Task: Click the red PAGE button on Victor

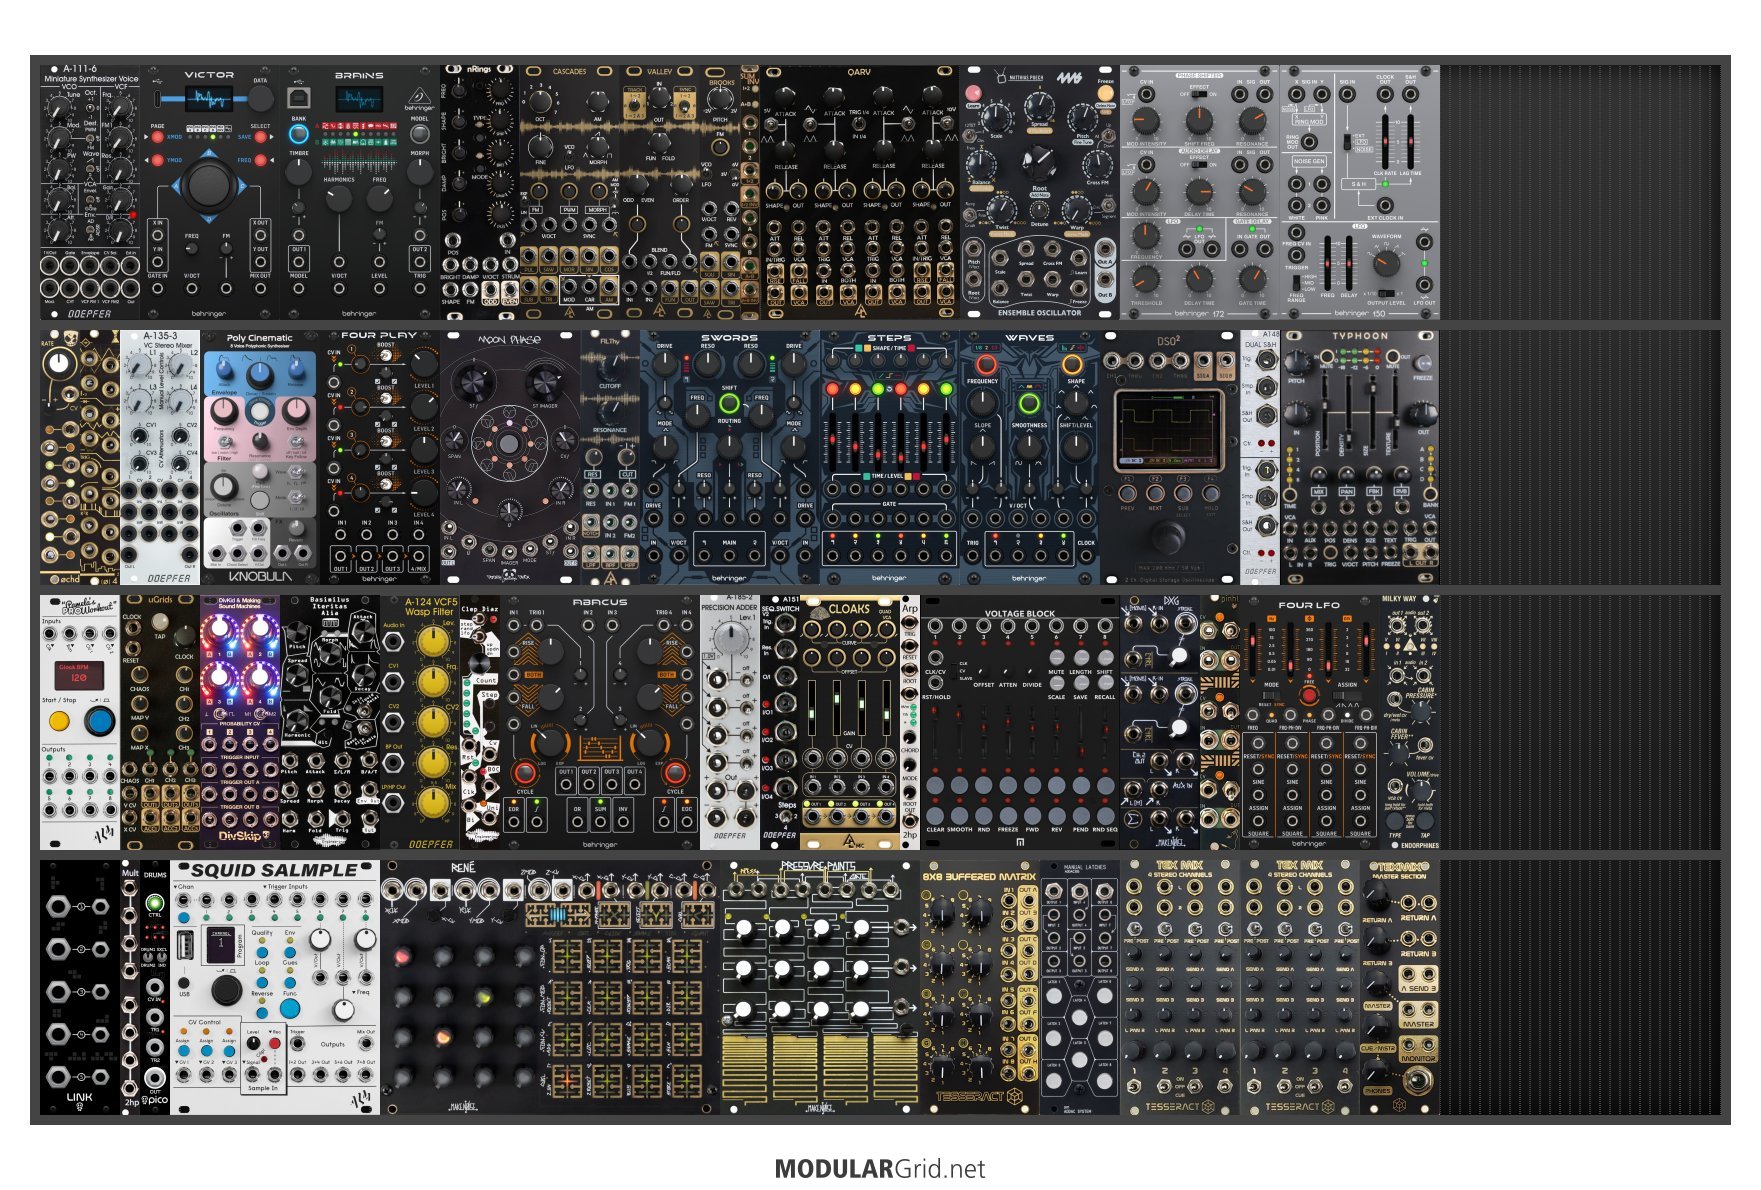Action: 157,137
